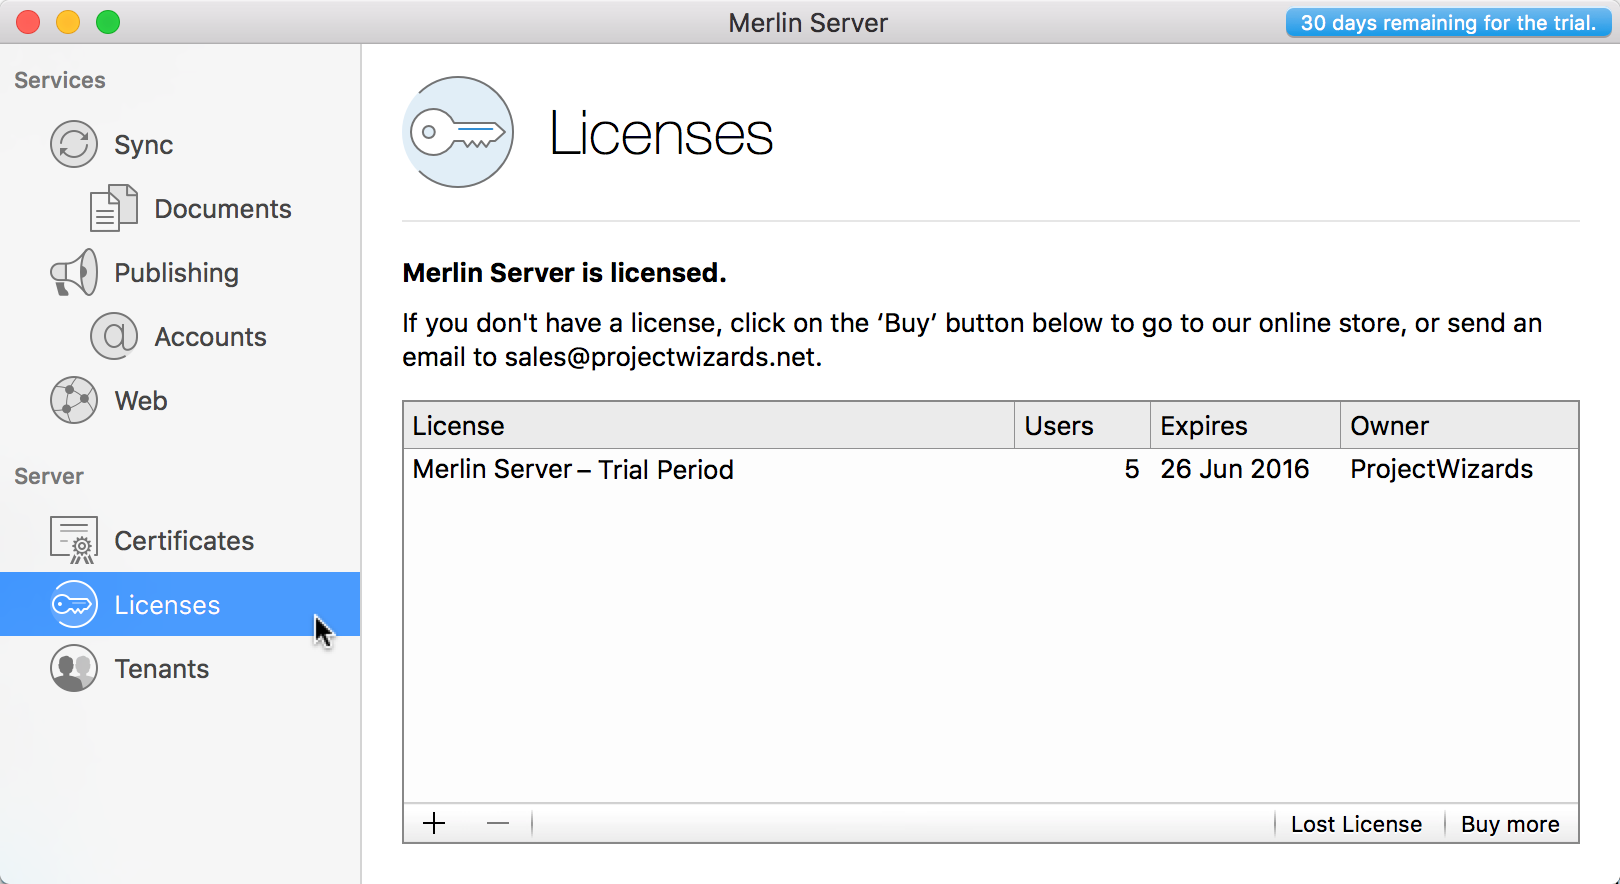This screenshot has width=1620, height=884.
Task: Click the Tenants people icon
Action: click(74, 668)
